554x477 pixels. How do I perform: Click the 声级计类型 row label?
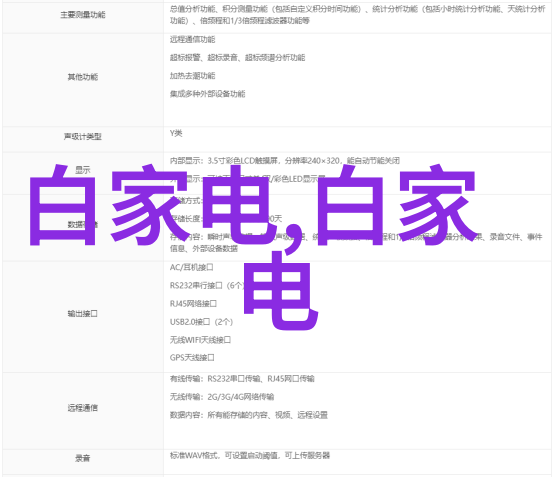(x=83, y=136)
